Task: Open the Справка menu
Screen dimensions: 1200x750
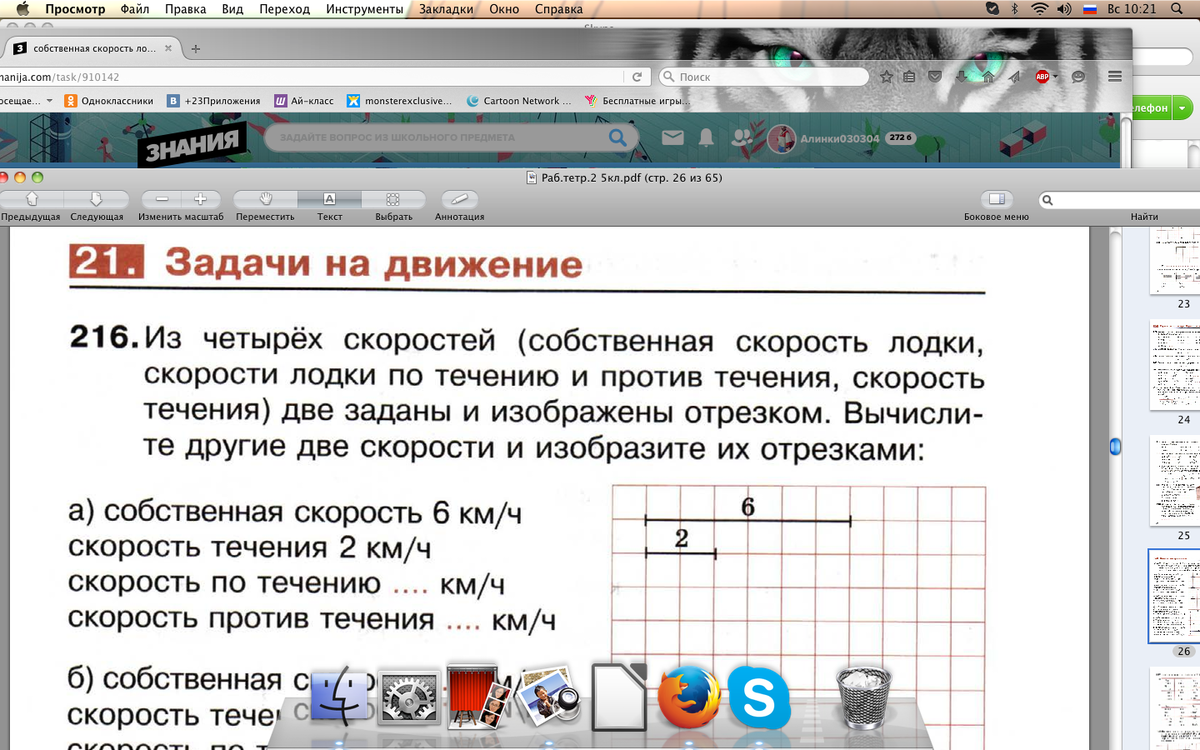Action: (559, 9)
